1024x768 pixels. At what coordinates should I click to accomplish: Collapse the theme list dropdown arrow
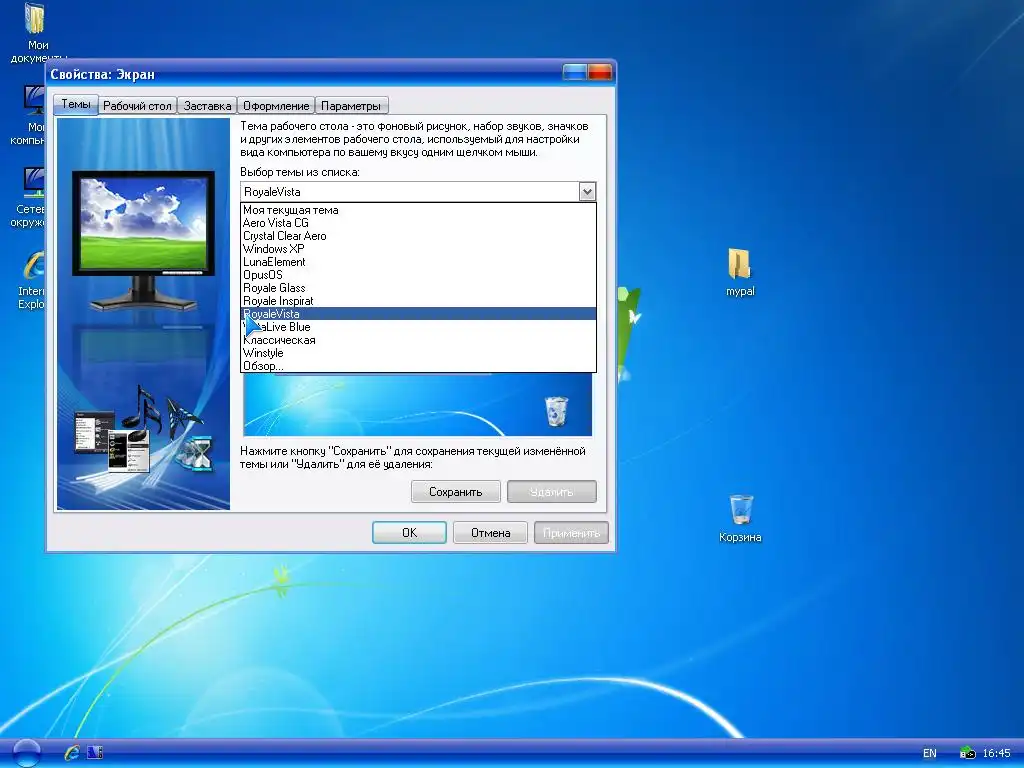587,192
